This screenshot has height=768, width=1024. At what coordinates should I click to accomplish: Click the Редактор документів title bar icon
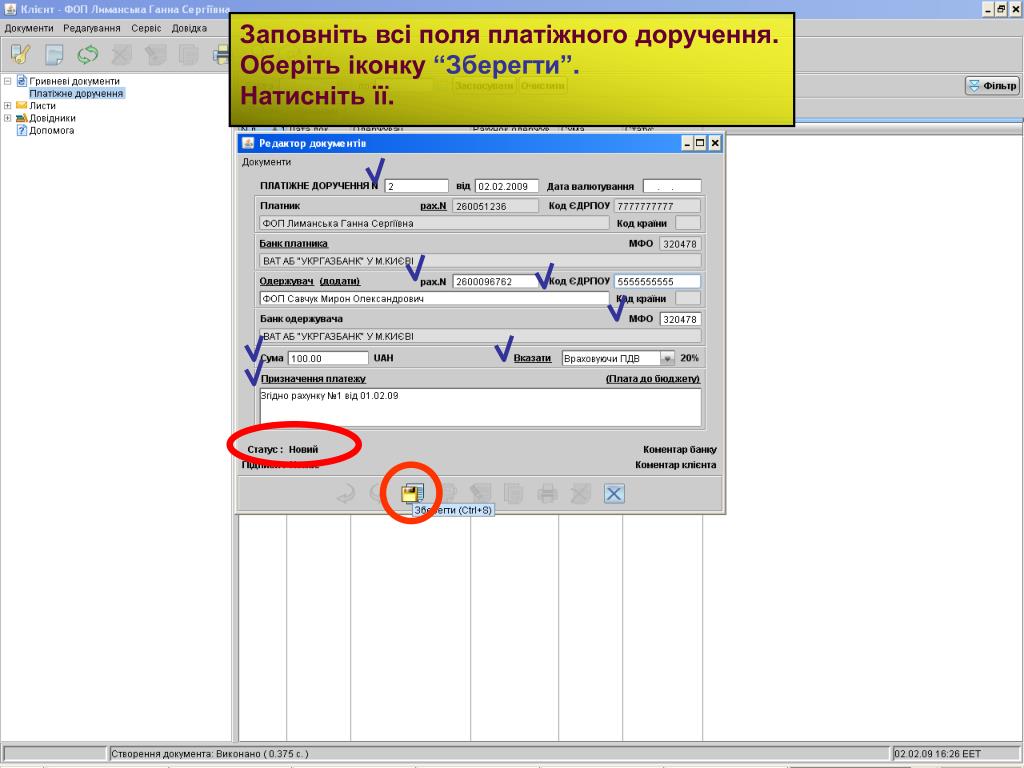[248, 143]
